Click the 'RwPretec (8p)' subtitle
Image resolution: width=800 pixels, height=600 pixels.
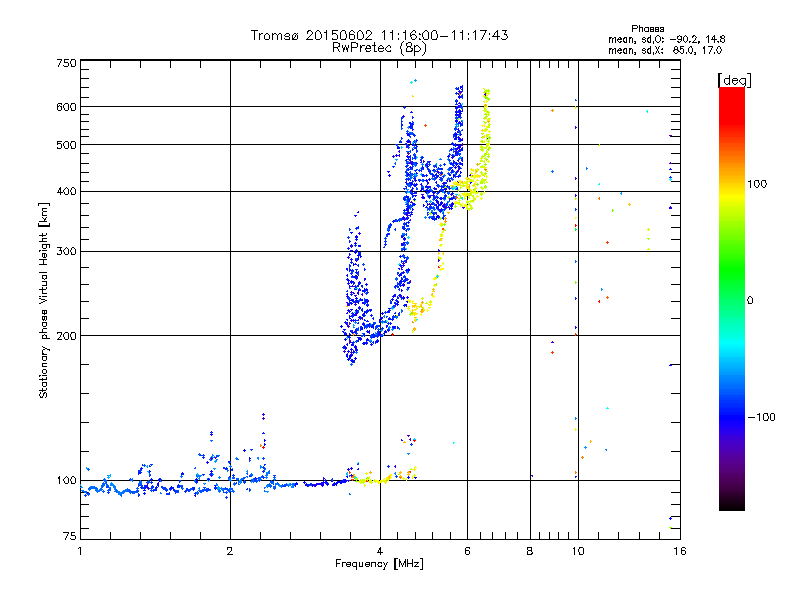pos(379,48)
